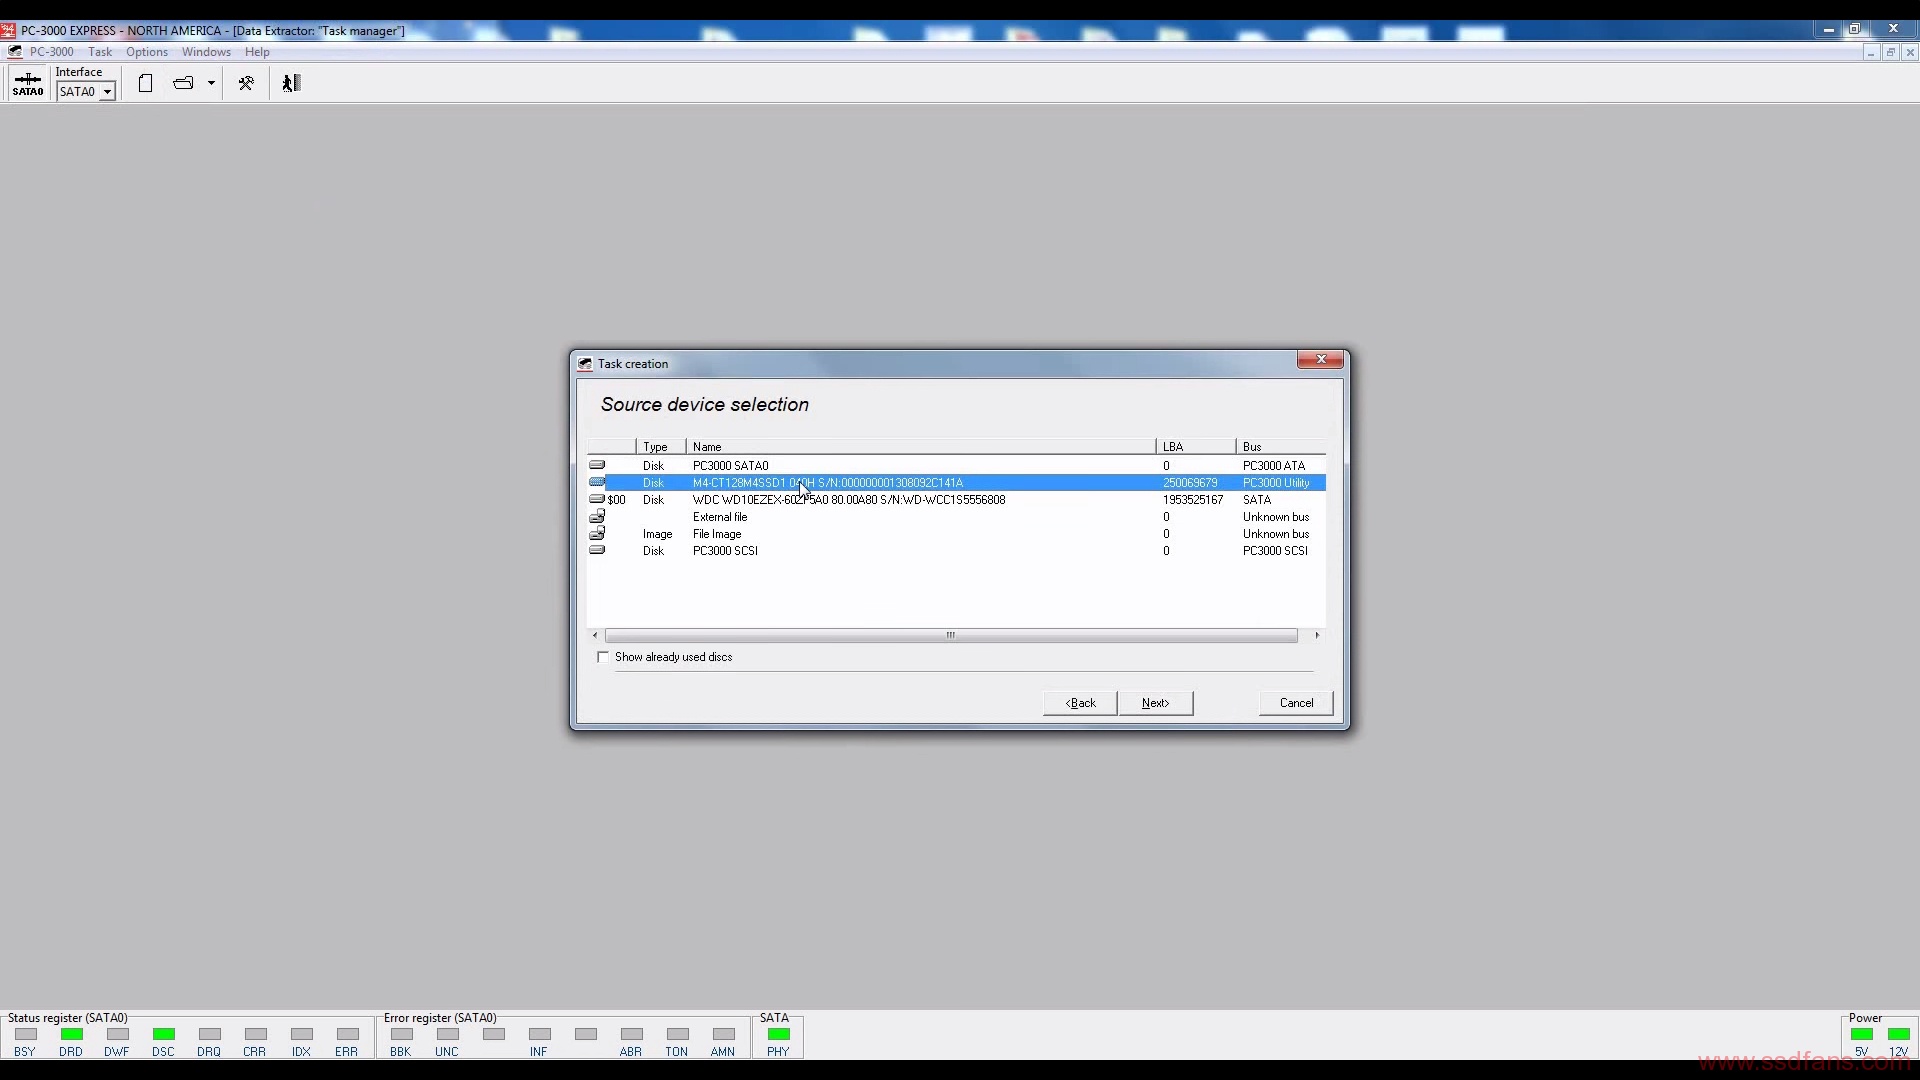Click the walking man exit icon

(x=291, y=84)
